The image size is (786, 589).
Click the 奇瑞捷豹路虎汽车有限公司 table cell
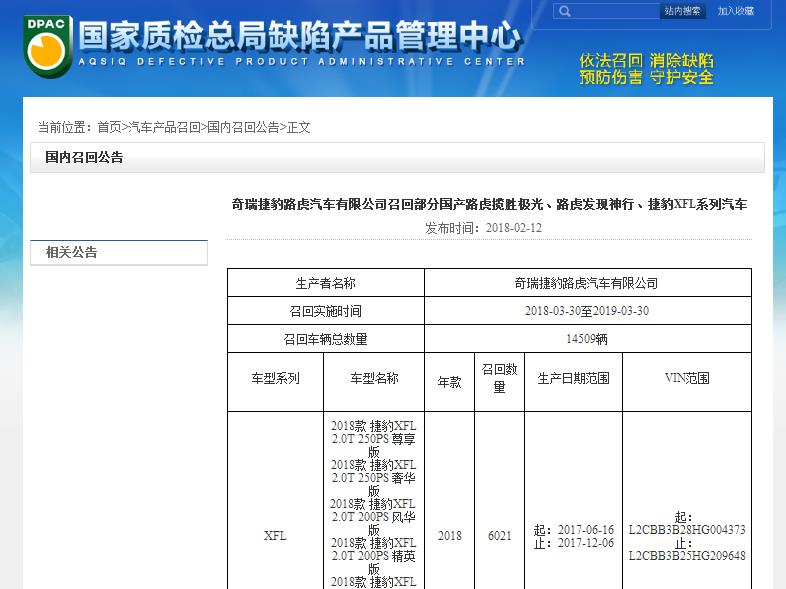click(x=587, y=283)
